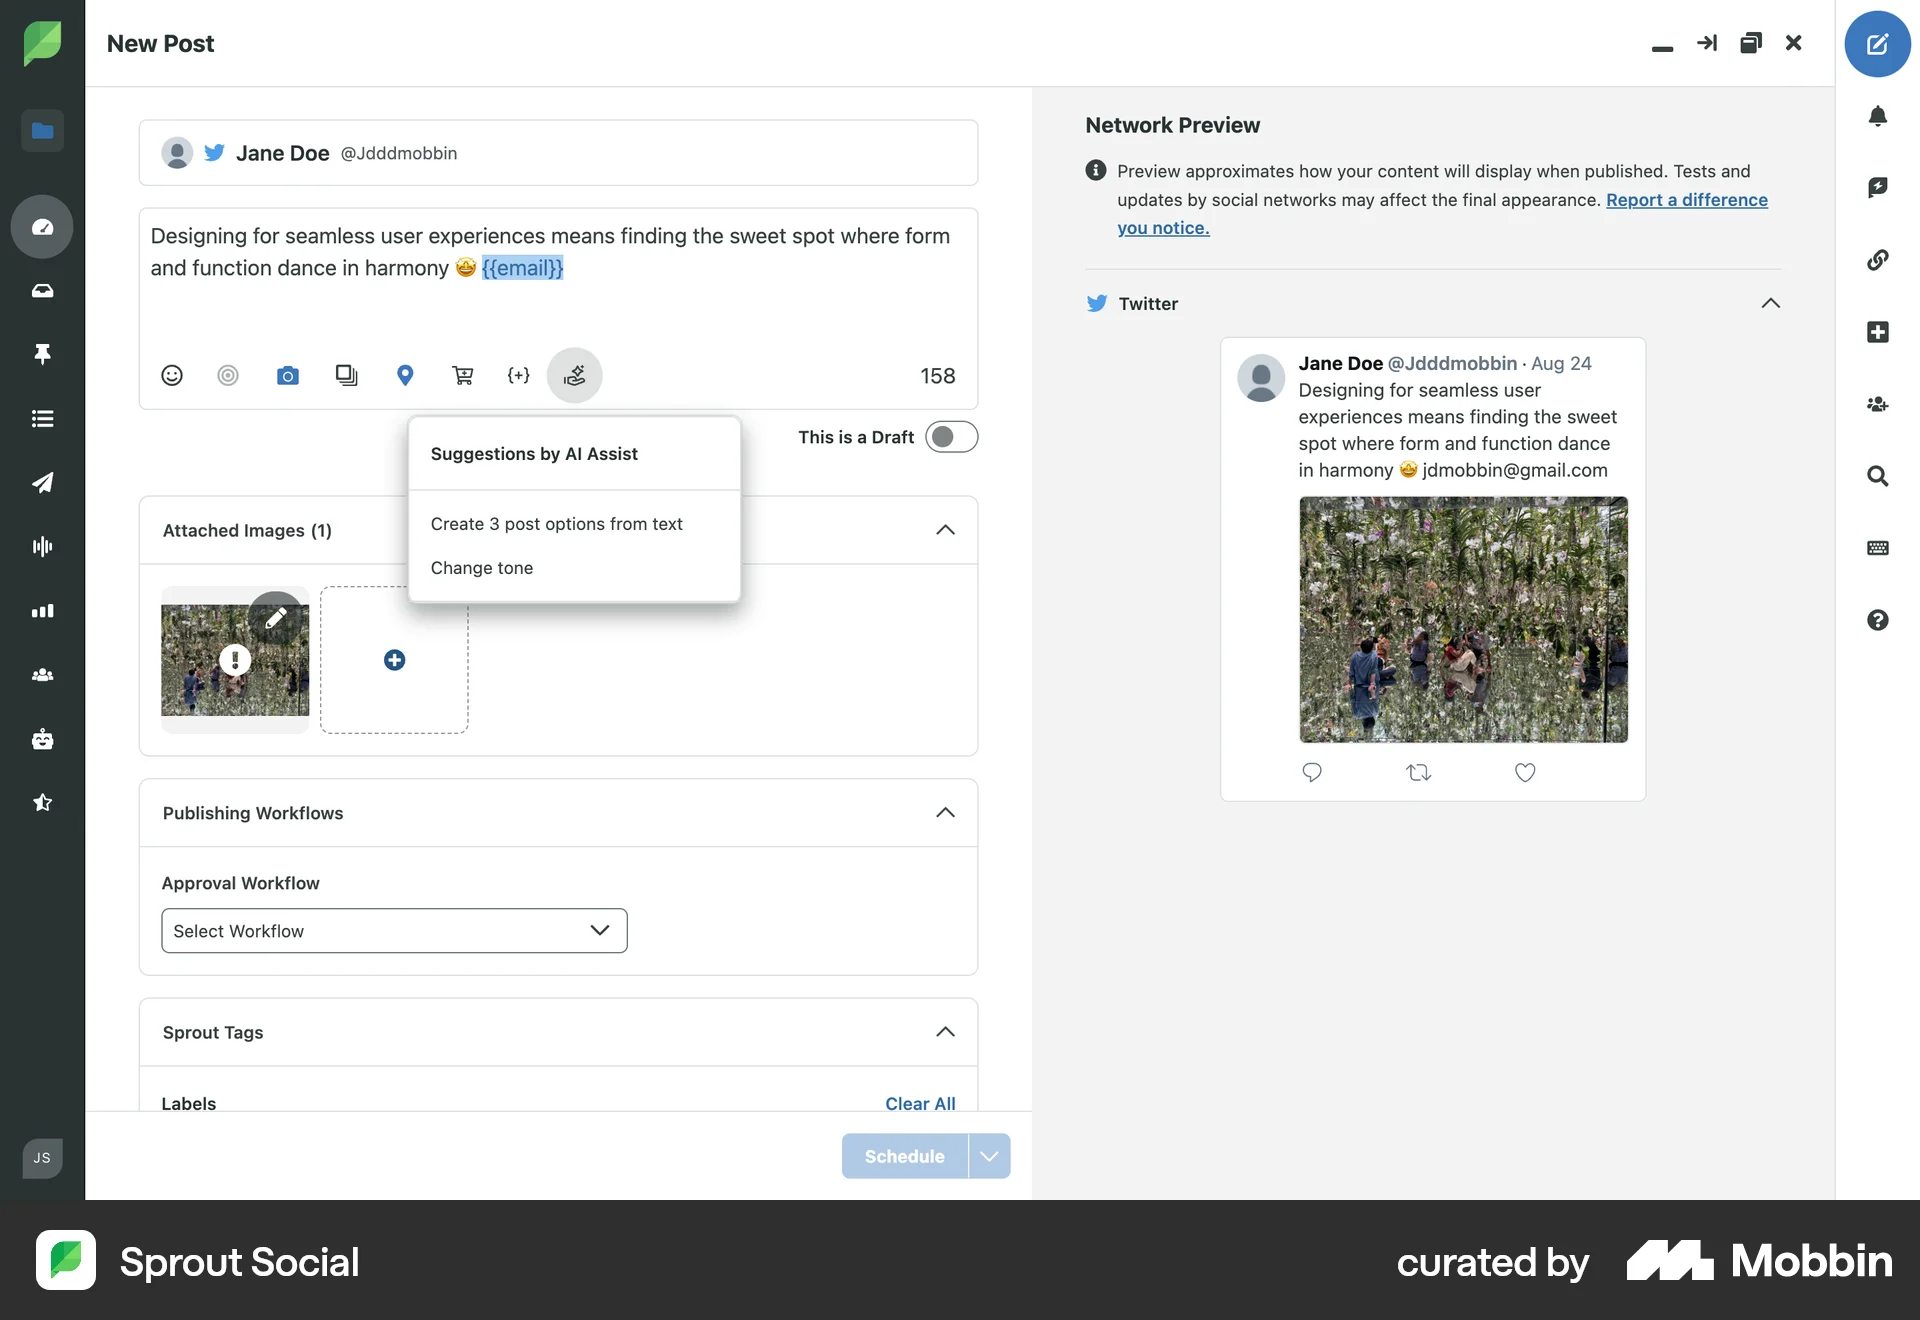The image size is (1920, 1320).
Task: Click 'Report a difference you notice' link
Action: click(1686, 199)
